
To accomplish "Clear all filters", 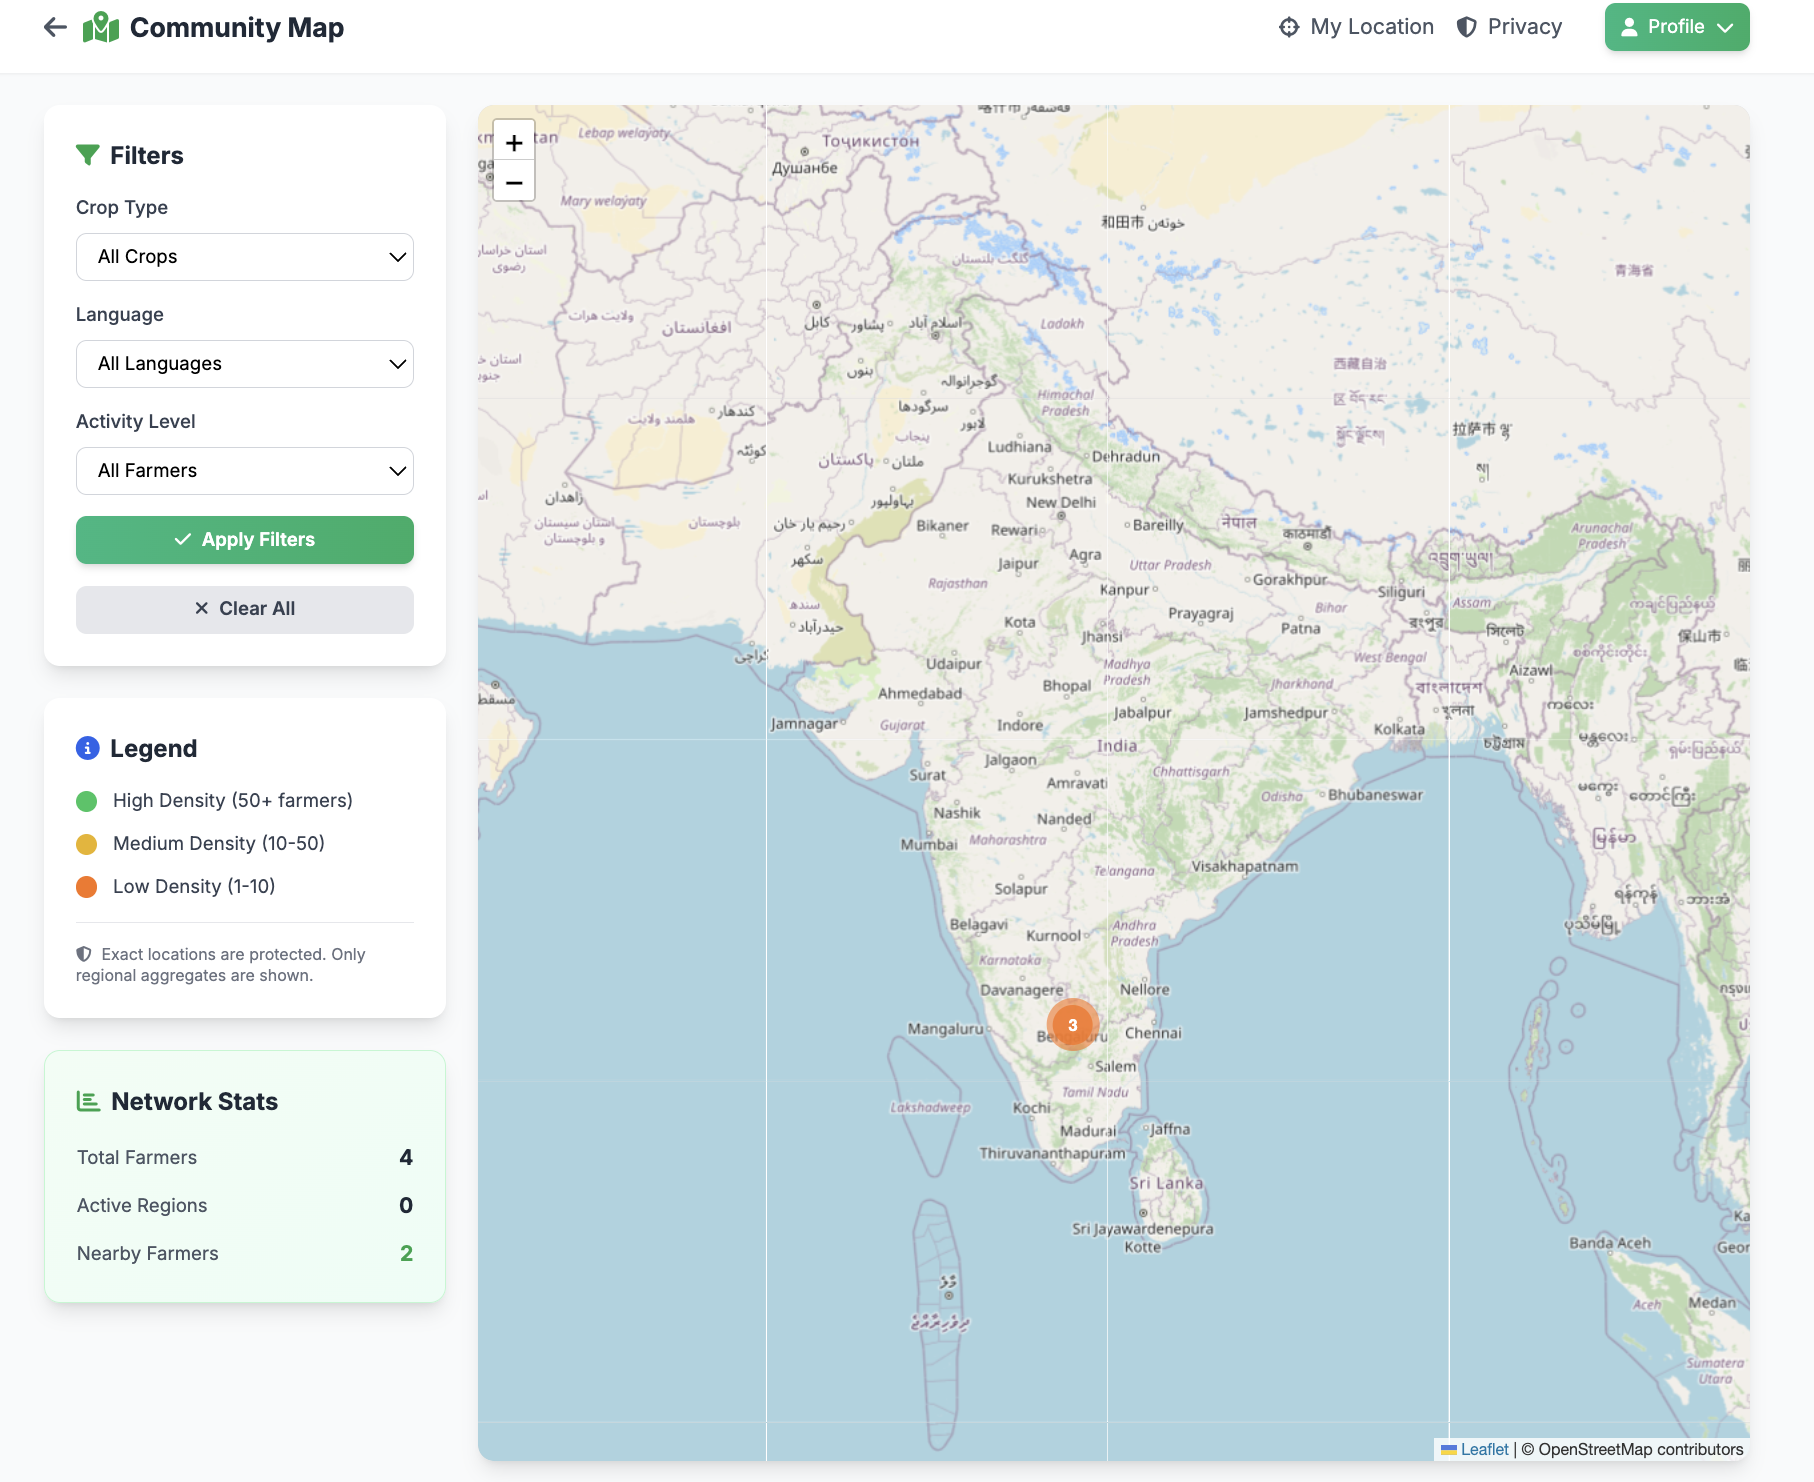I will point(245,609).
